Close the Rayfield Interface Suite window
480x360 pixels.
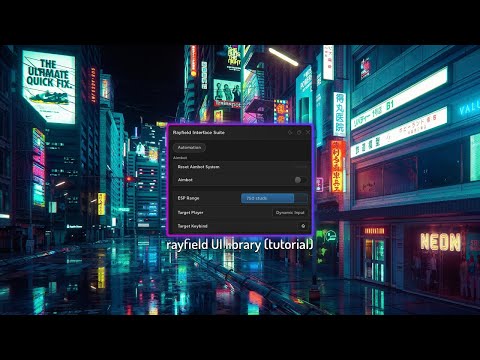[308, 132]
